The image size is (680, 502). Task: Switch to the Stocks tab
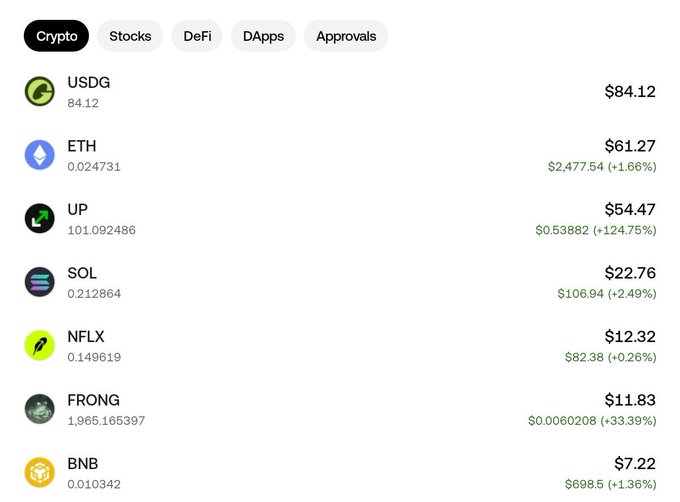pyautogui.click(x=130, y=36)
